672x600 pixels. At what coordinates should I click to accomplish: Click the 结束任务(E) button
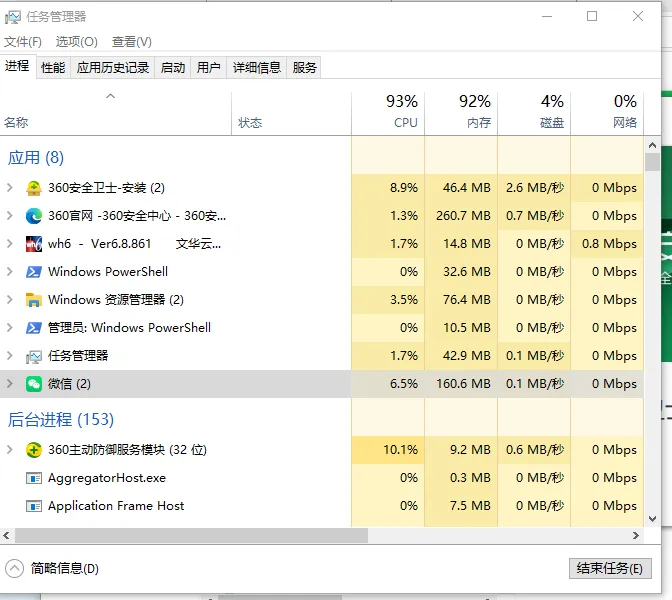coord(610,569)
